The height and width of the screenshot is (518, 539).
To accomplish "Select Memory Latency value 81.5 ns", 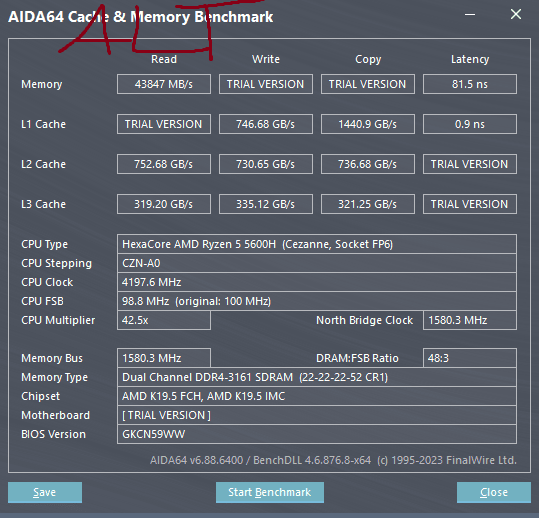I will pyautogui.click(x=470, y=84).
